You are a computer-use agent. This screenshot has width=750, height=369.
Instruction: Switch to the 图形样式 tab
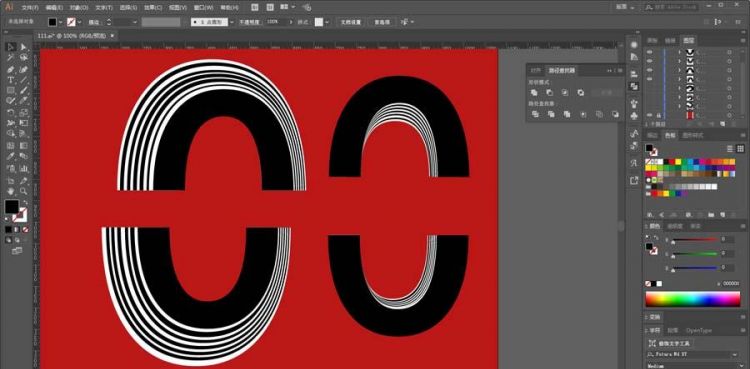pos(692,135)
